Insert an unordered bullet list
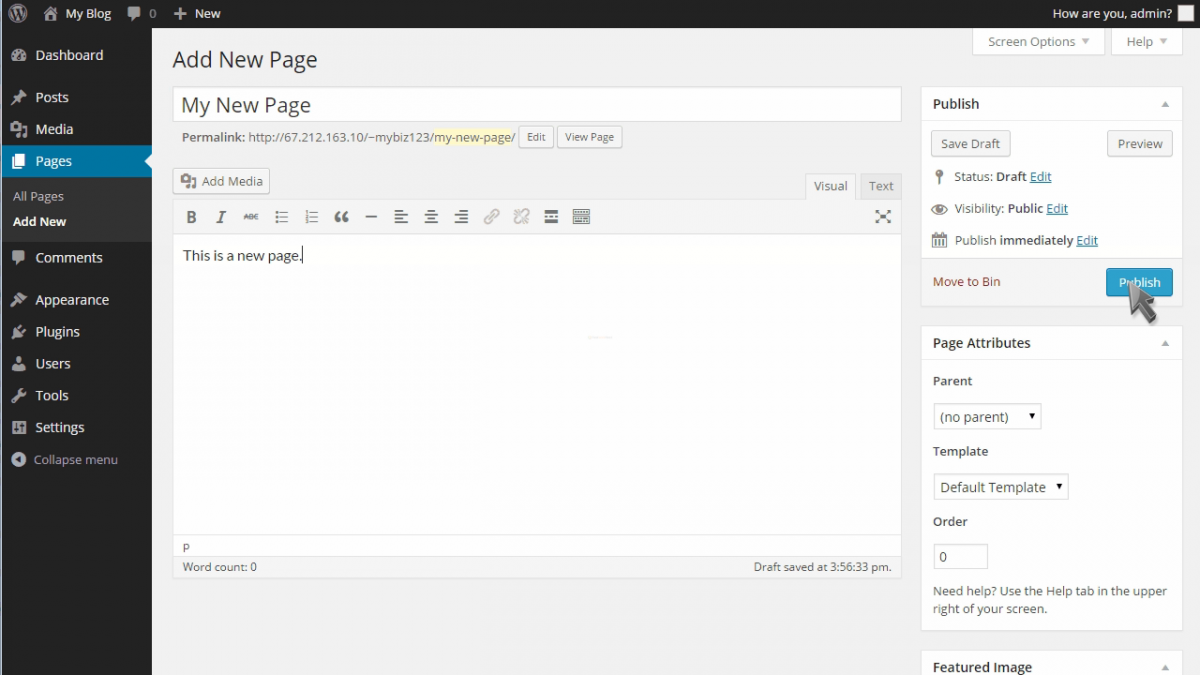This screenshot has height=675, width=1200. [281, 216]
